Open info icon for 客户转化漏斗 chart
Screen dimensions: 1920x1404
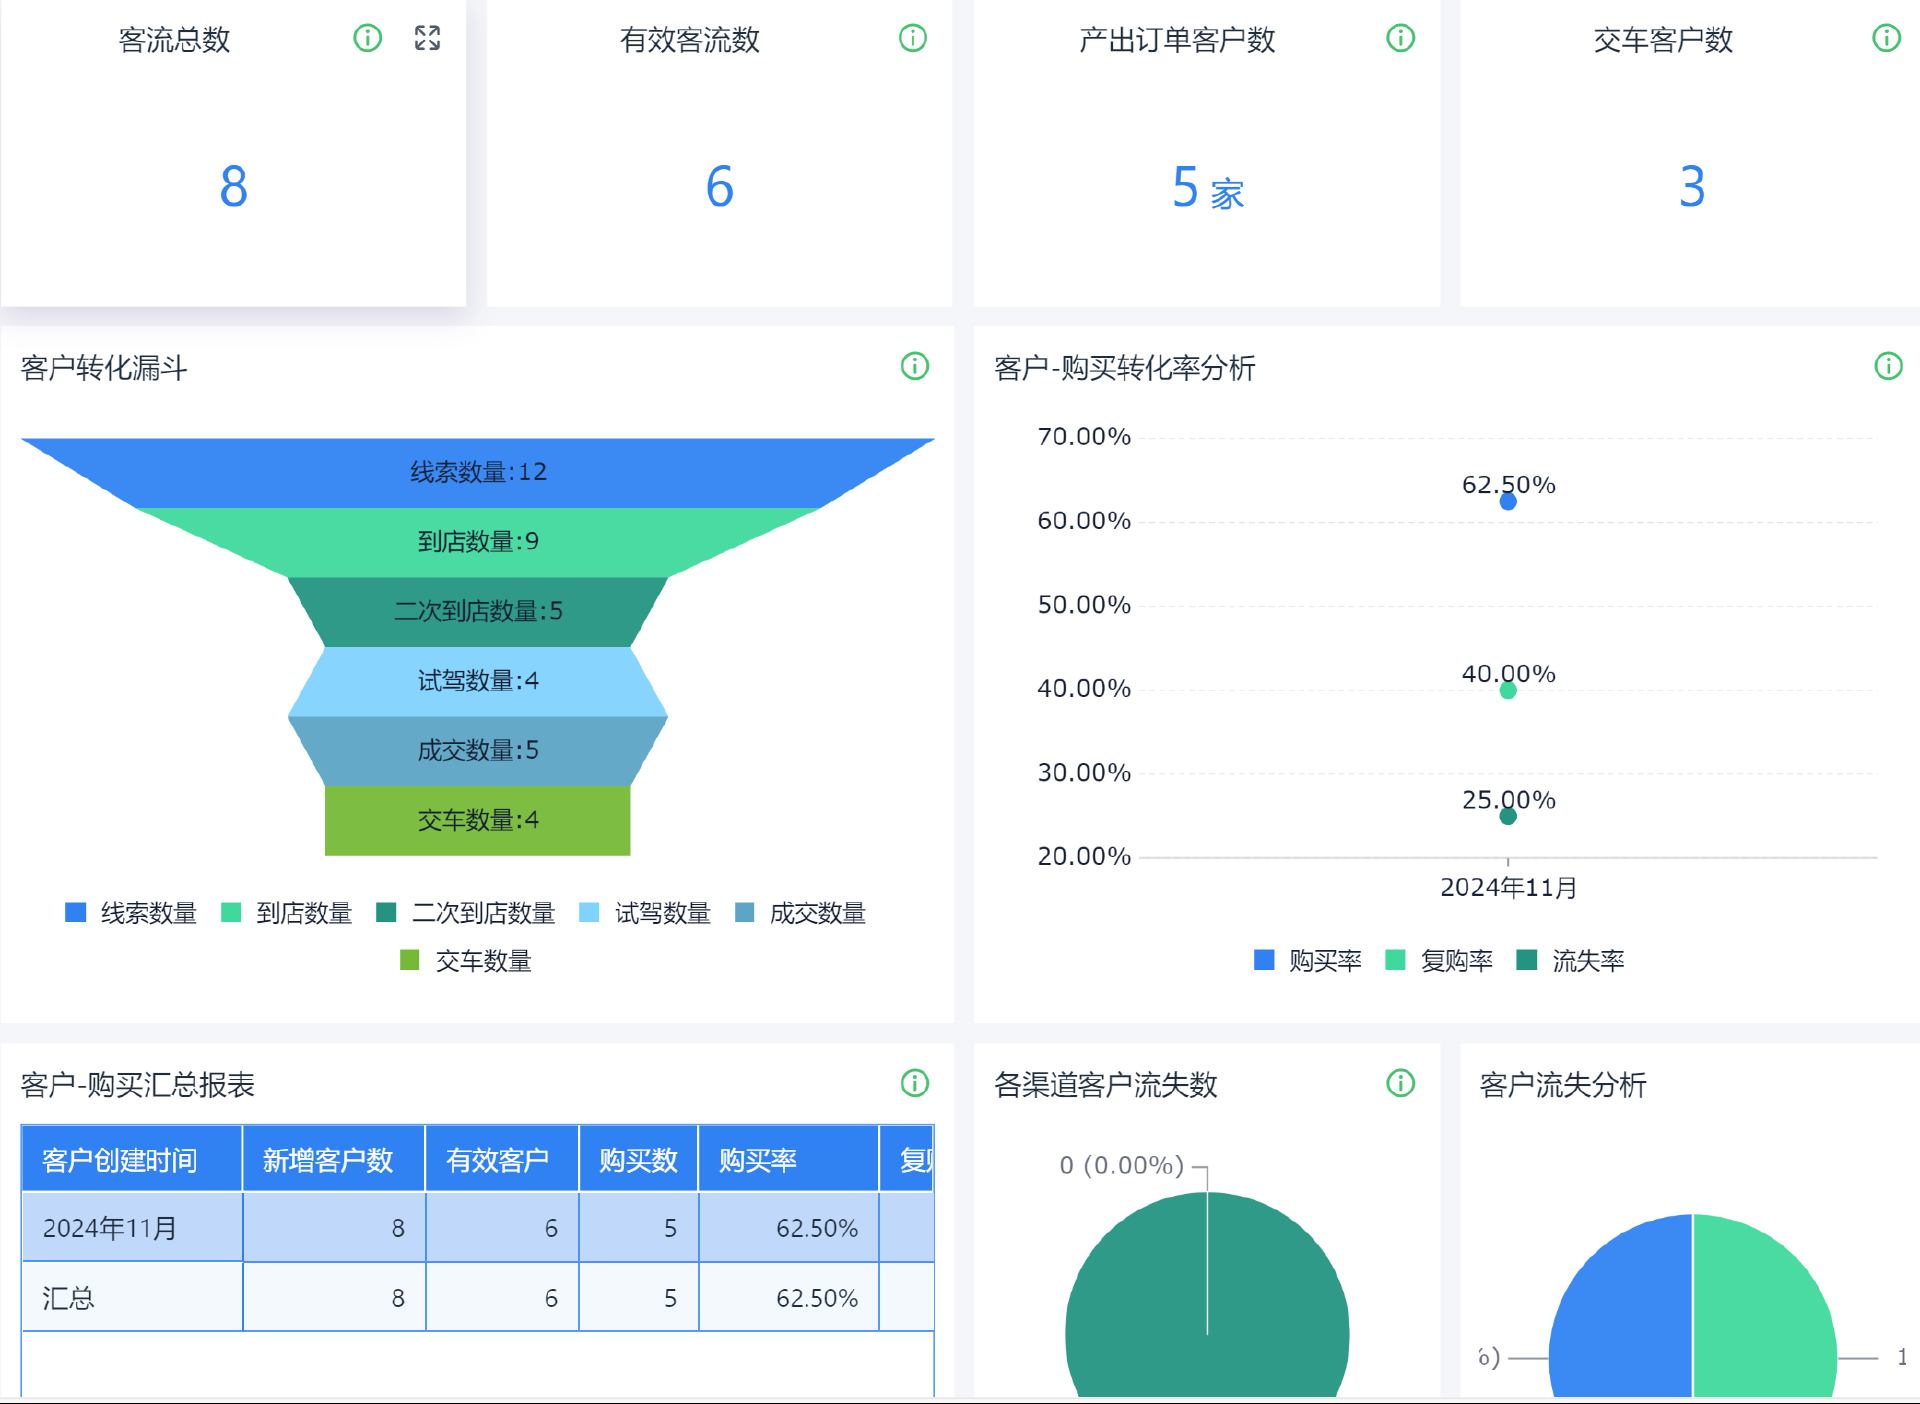[914, 366]
